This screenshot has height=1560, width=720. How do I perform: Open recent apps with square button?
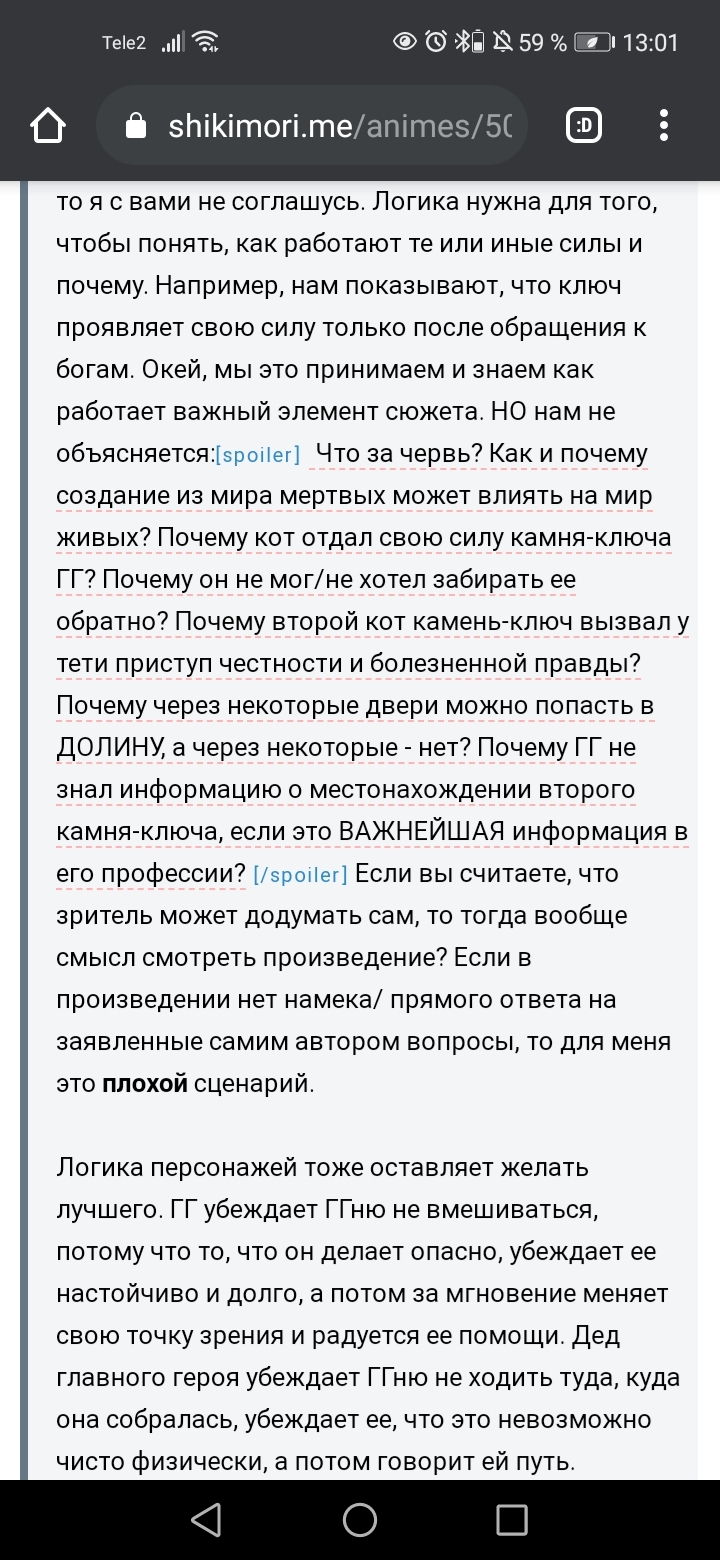(x=512, y=1520)
